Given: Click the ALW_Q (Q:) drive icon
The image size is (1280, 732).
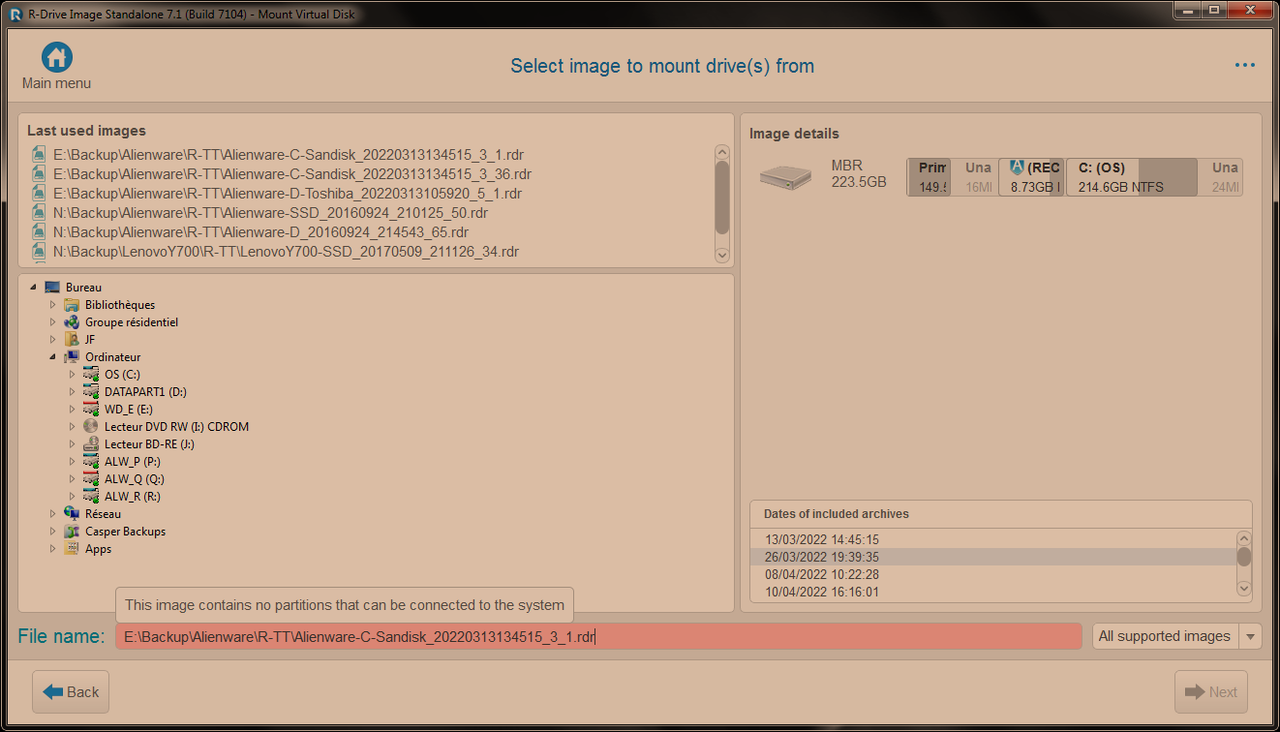Looking at the screenshot, I should point(91,479).
